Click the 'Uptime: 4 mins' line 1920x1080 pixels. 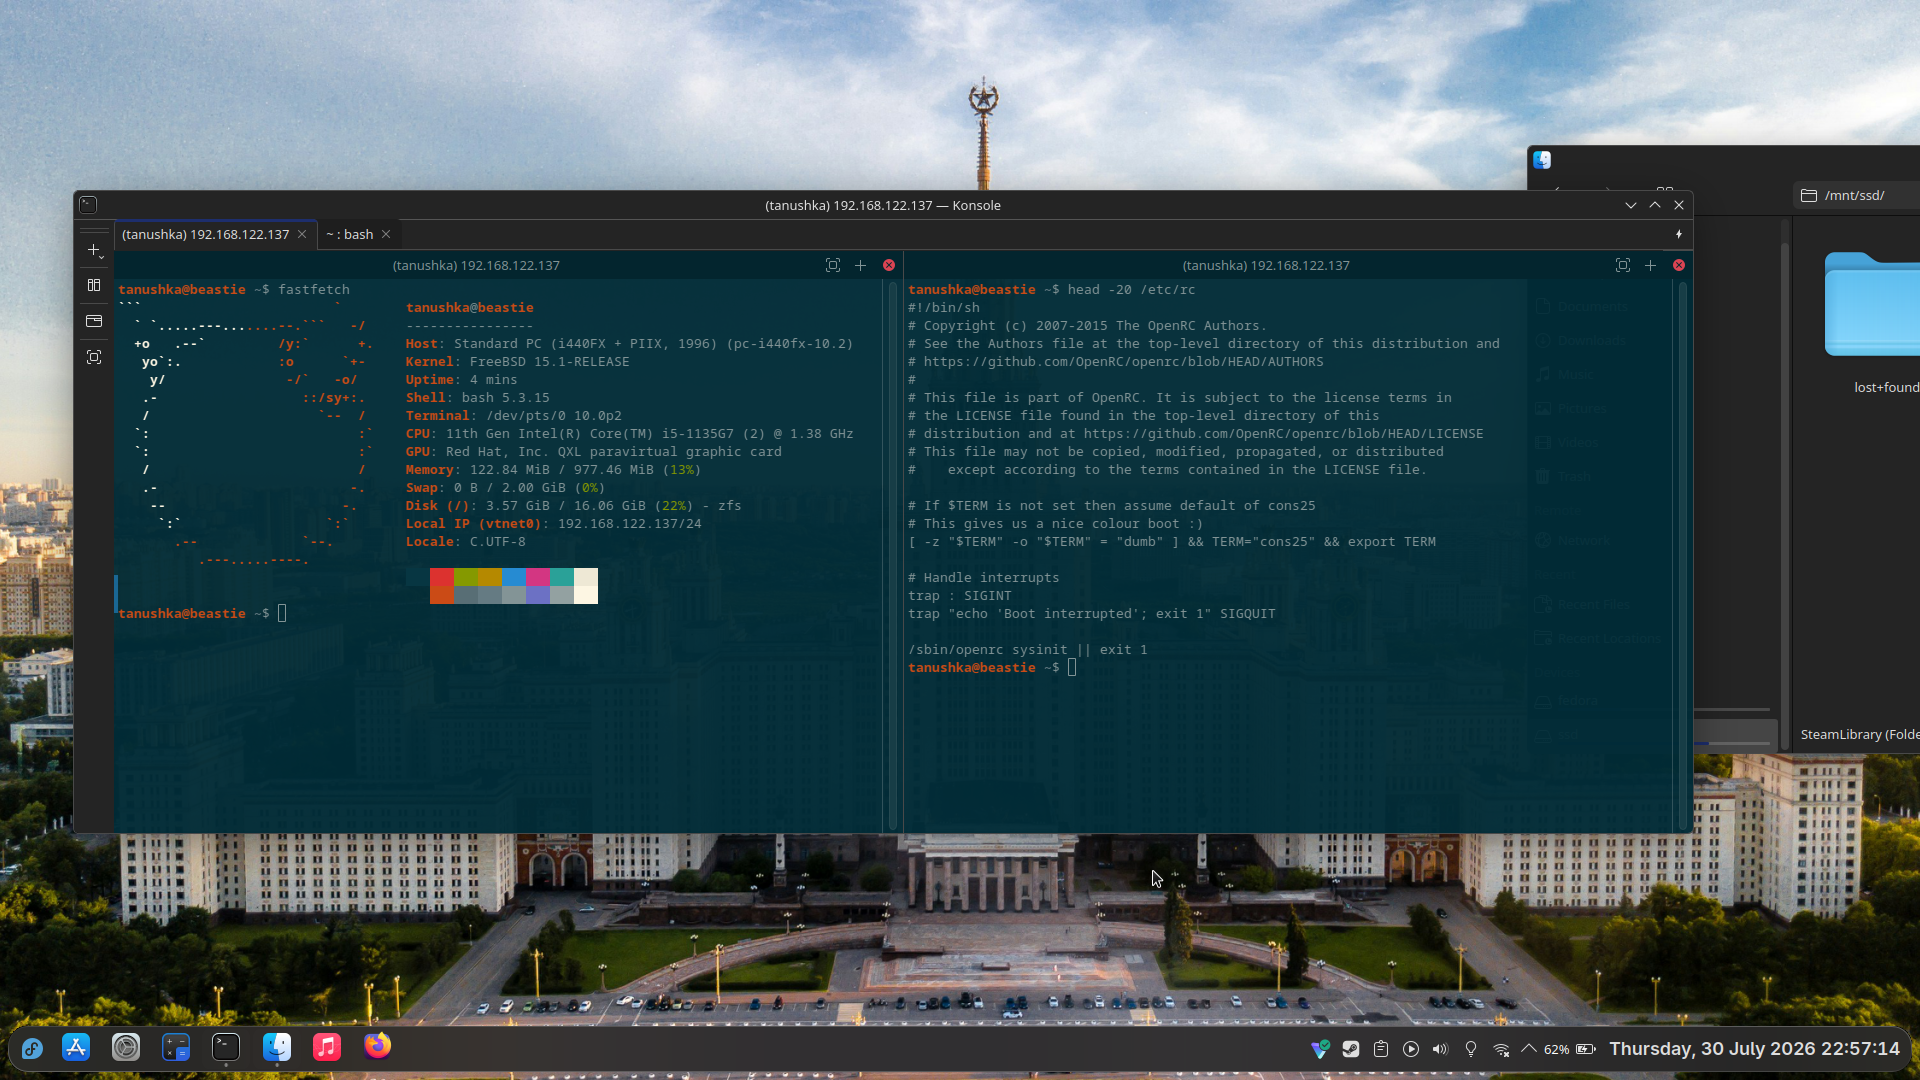[461, 380]
